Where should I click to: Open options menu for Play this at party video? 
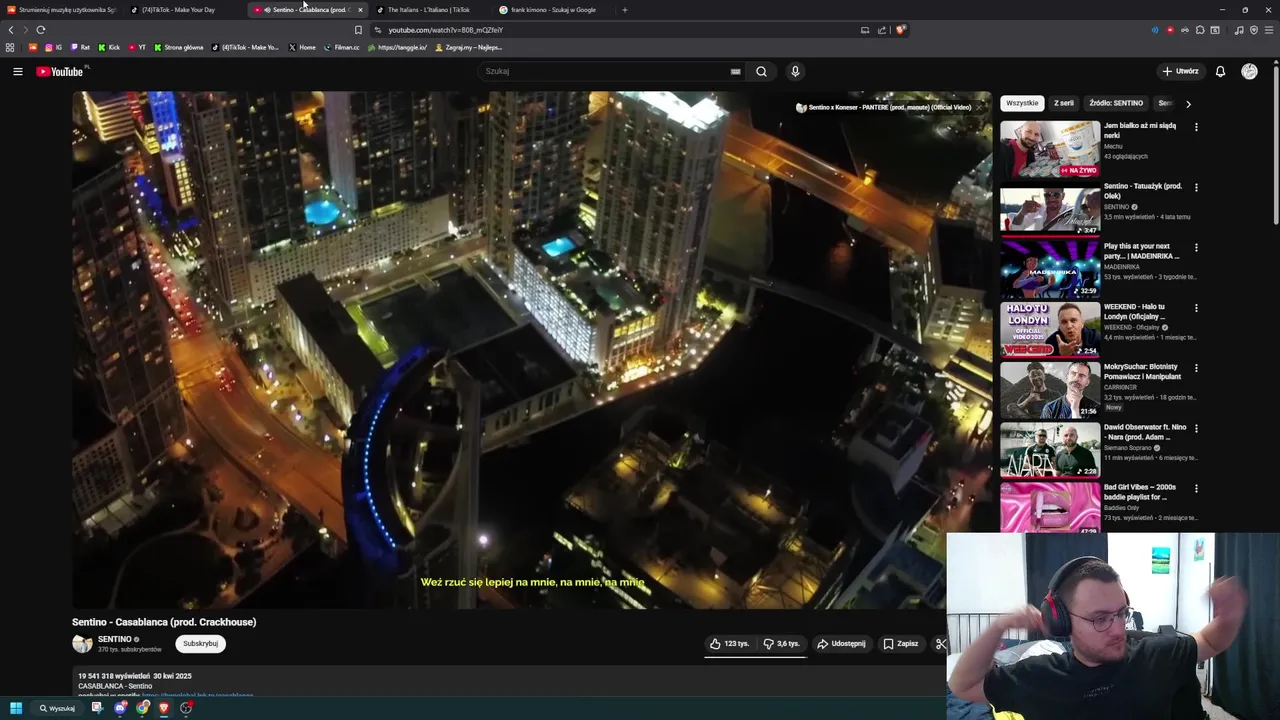pyautogui.click(x=1196, y=247)
